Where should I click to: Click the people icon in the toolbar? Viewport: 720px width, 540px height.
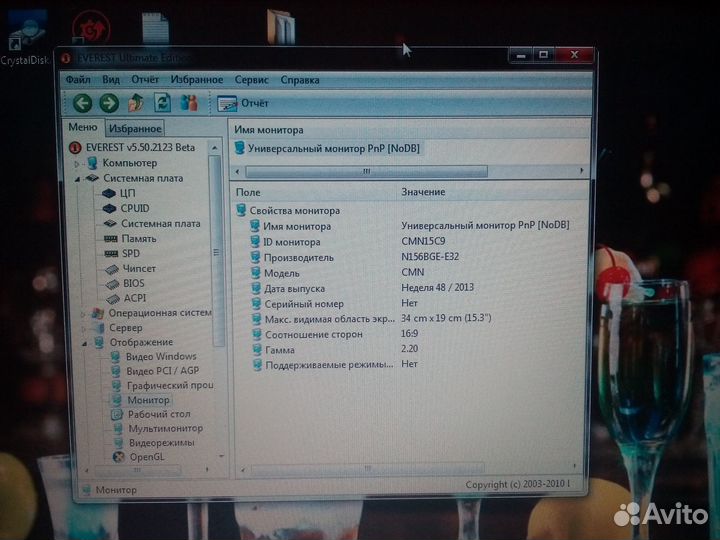tap(189, 103)
